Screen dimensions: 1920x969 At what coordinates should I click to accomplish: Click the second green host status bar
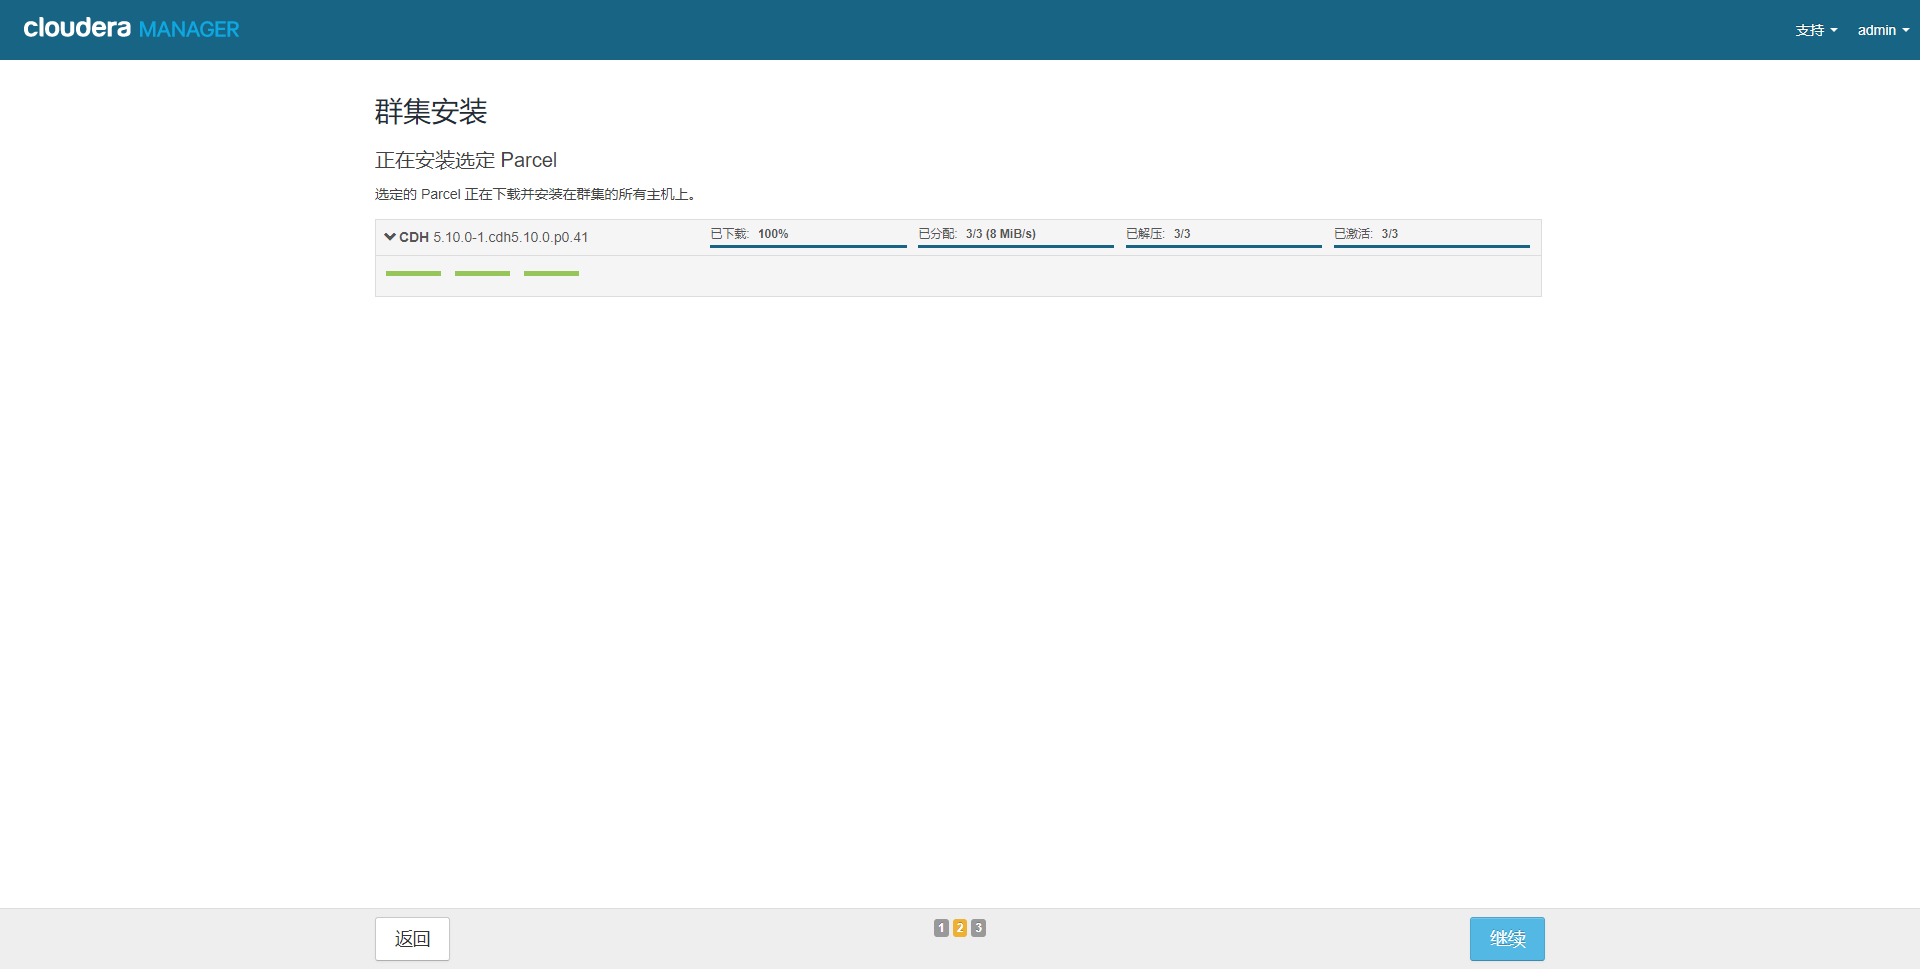point(482,273)
